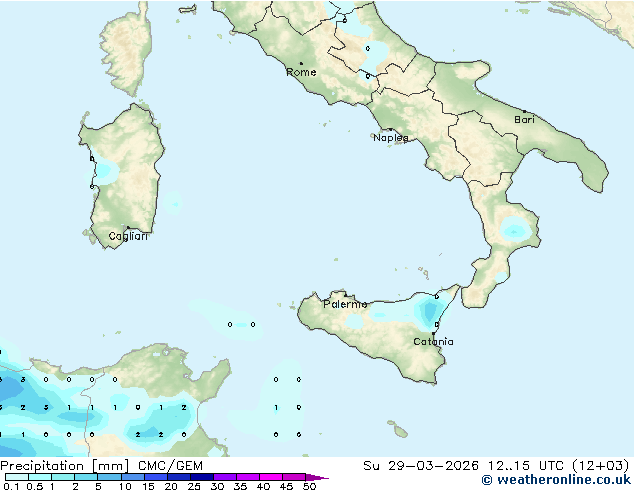Click the Catania city label

[433, 342]
